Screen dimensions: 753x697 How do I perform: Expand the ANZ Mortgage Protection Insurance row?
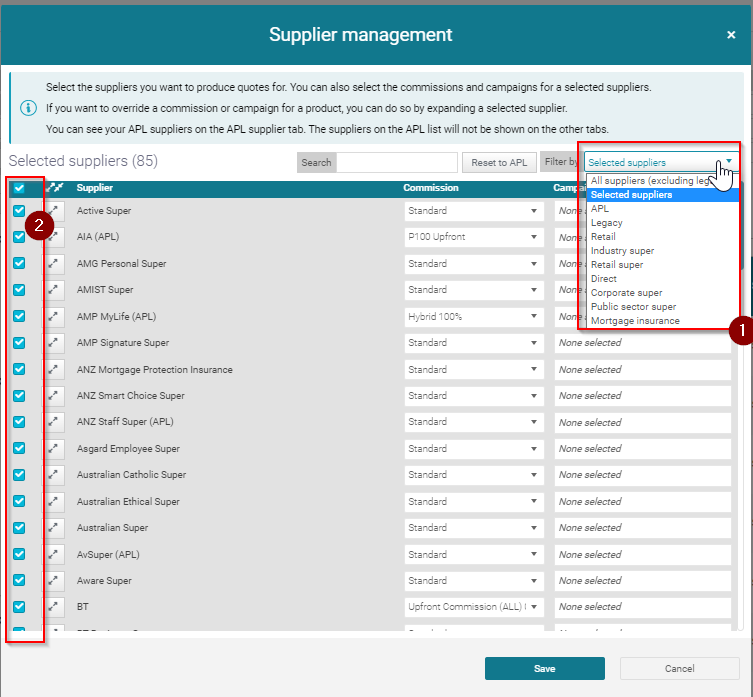coord(54,369)
